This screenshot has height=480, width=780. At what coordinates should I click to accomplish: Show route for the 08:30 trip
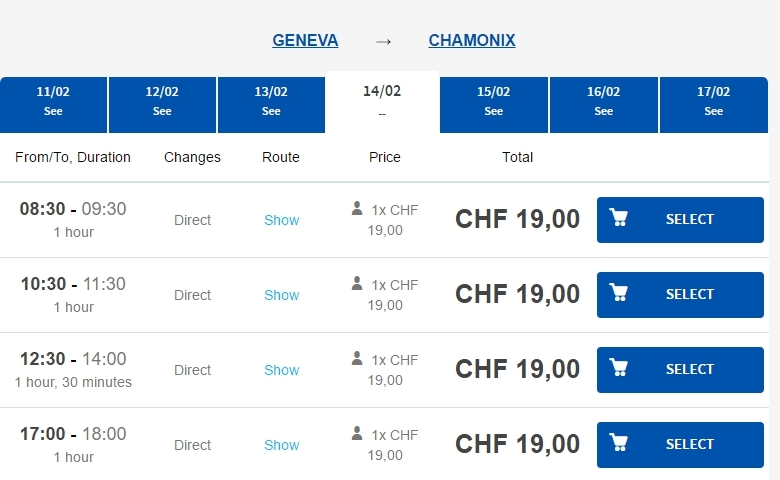click(x=282, y=220)
